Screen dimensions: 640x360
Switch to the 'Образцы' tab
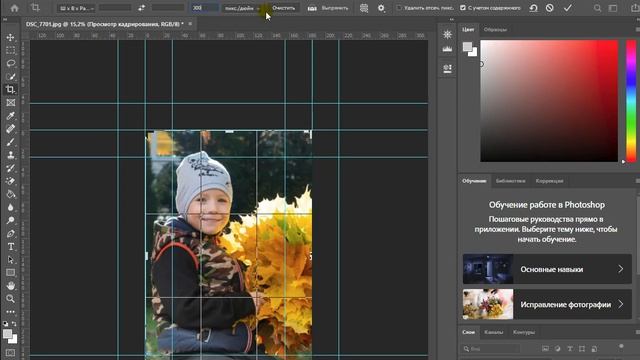pos(495,29)
